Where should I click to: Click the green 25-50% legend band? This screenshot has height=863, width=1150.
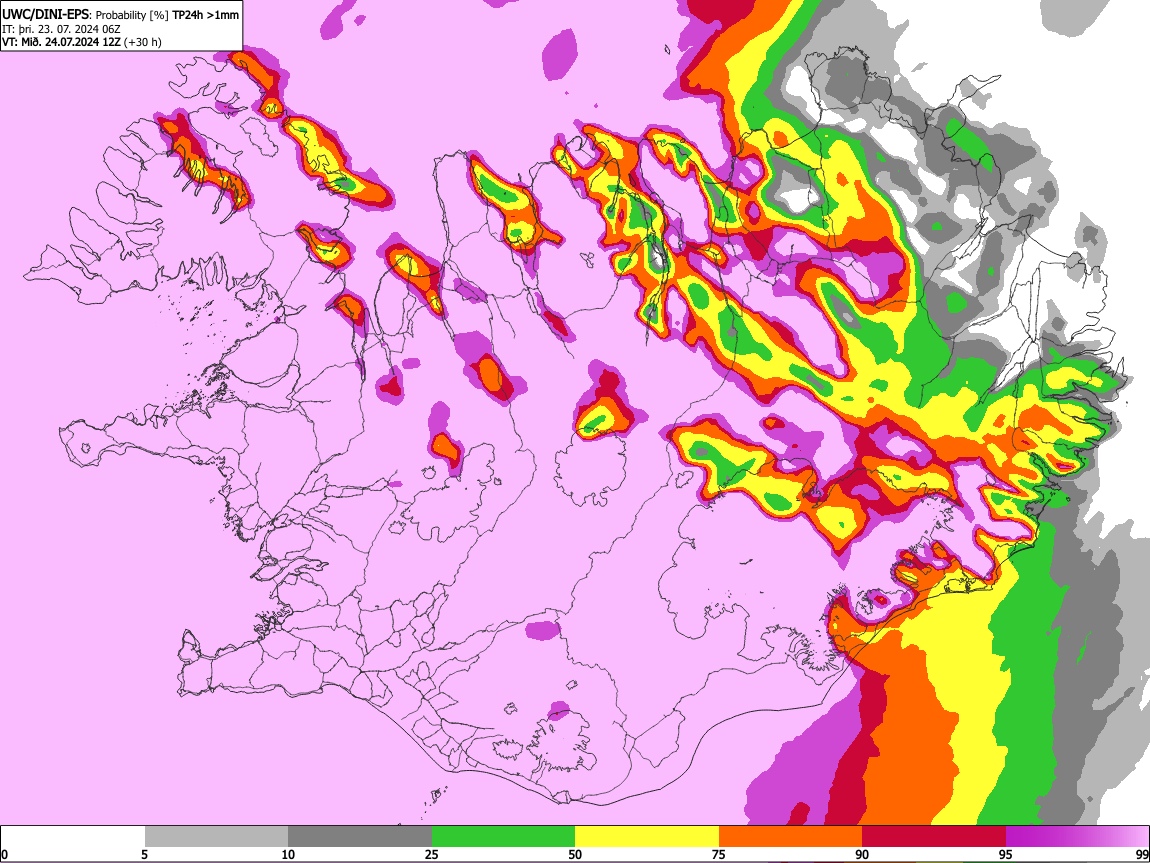pos(503,837)
